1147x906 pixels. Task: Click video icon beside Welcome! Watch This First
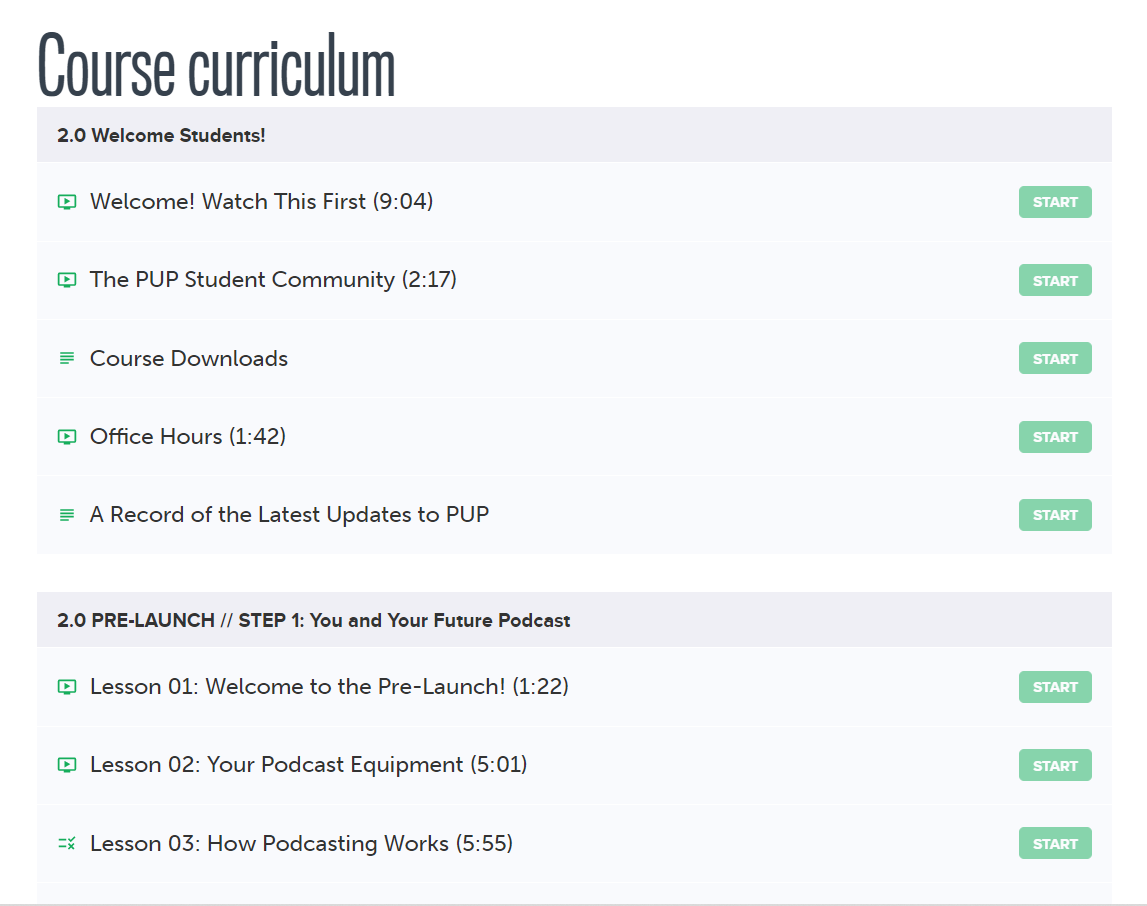[x=67, y=202]
